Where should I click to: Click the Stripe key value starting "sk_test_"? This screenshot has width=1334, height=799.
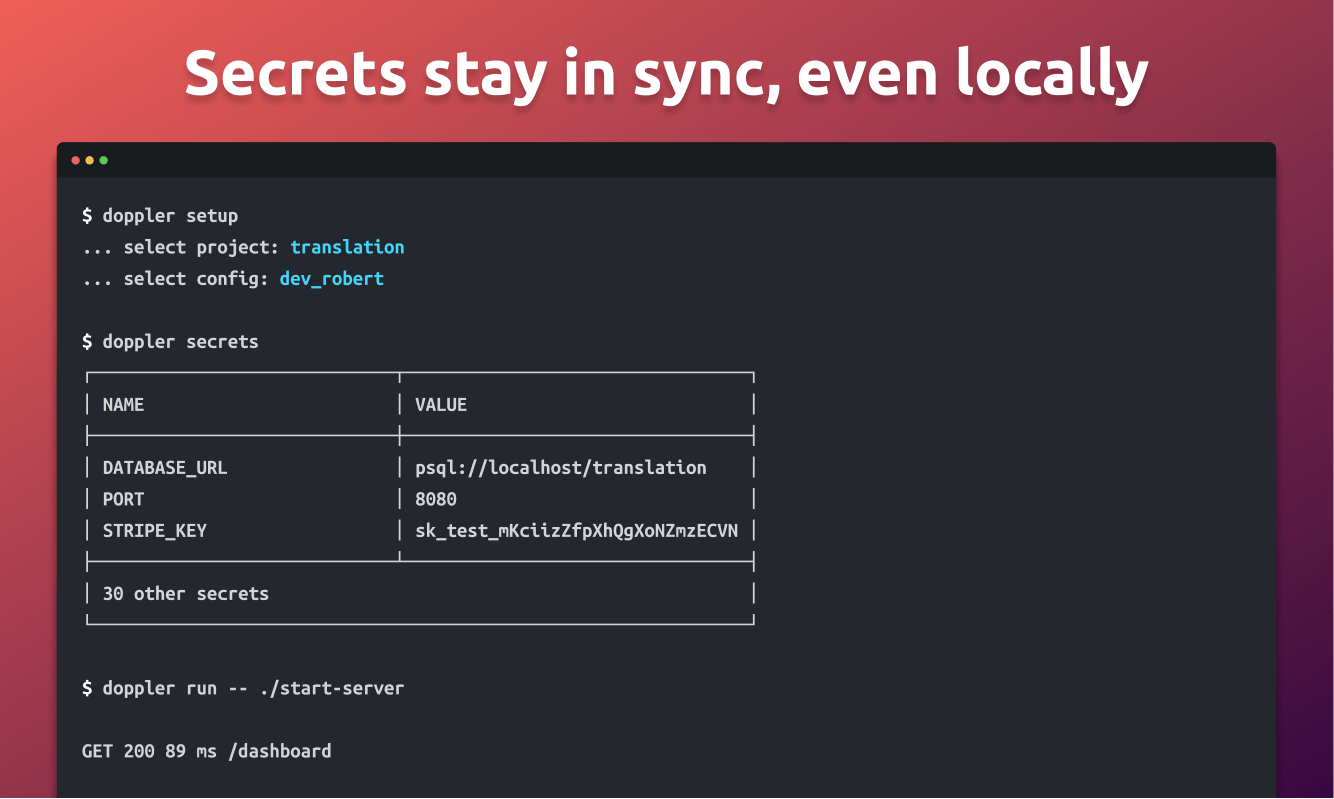(x=577, y=531)
